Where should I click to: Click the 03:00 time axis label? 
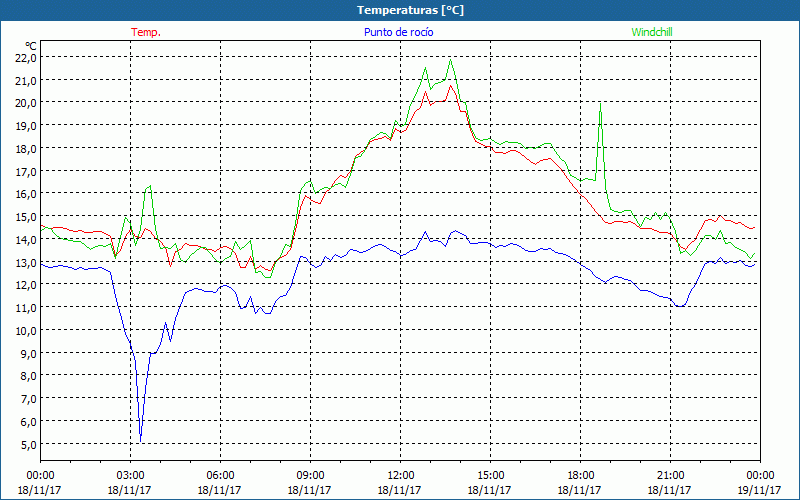click(x=130, y=476)
